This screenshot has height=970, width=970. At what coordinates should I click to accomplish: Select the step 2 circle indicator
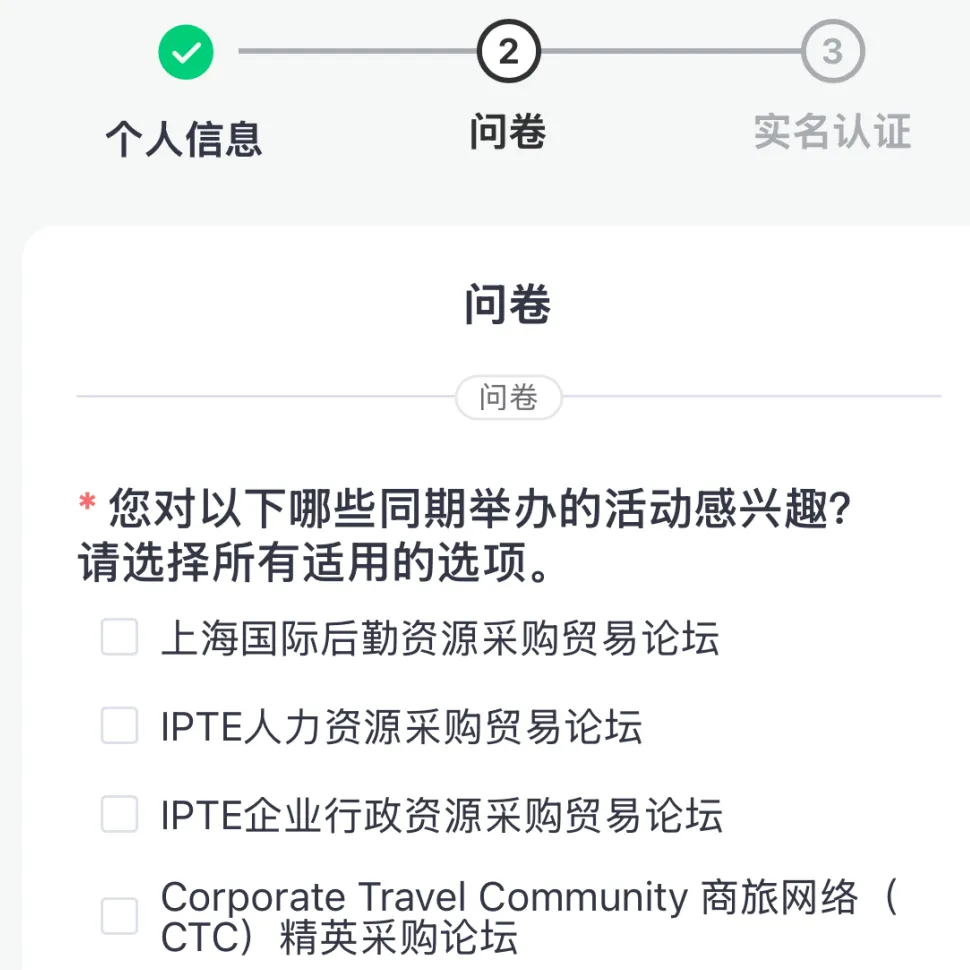pos(509,51)
